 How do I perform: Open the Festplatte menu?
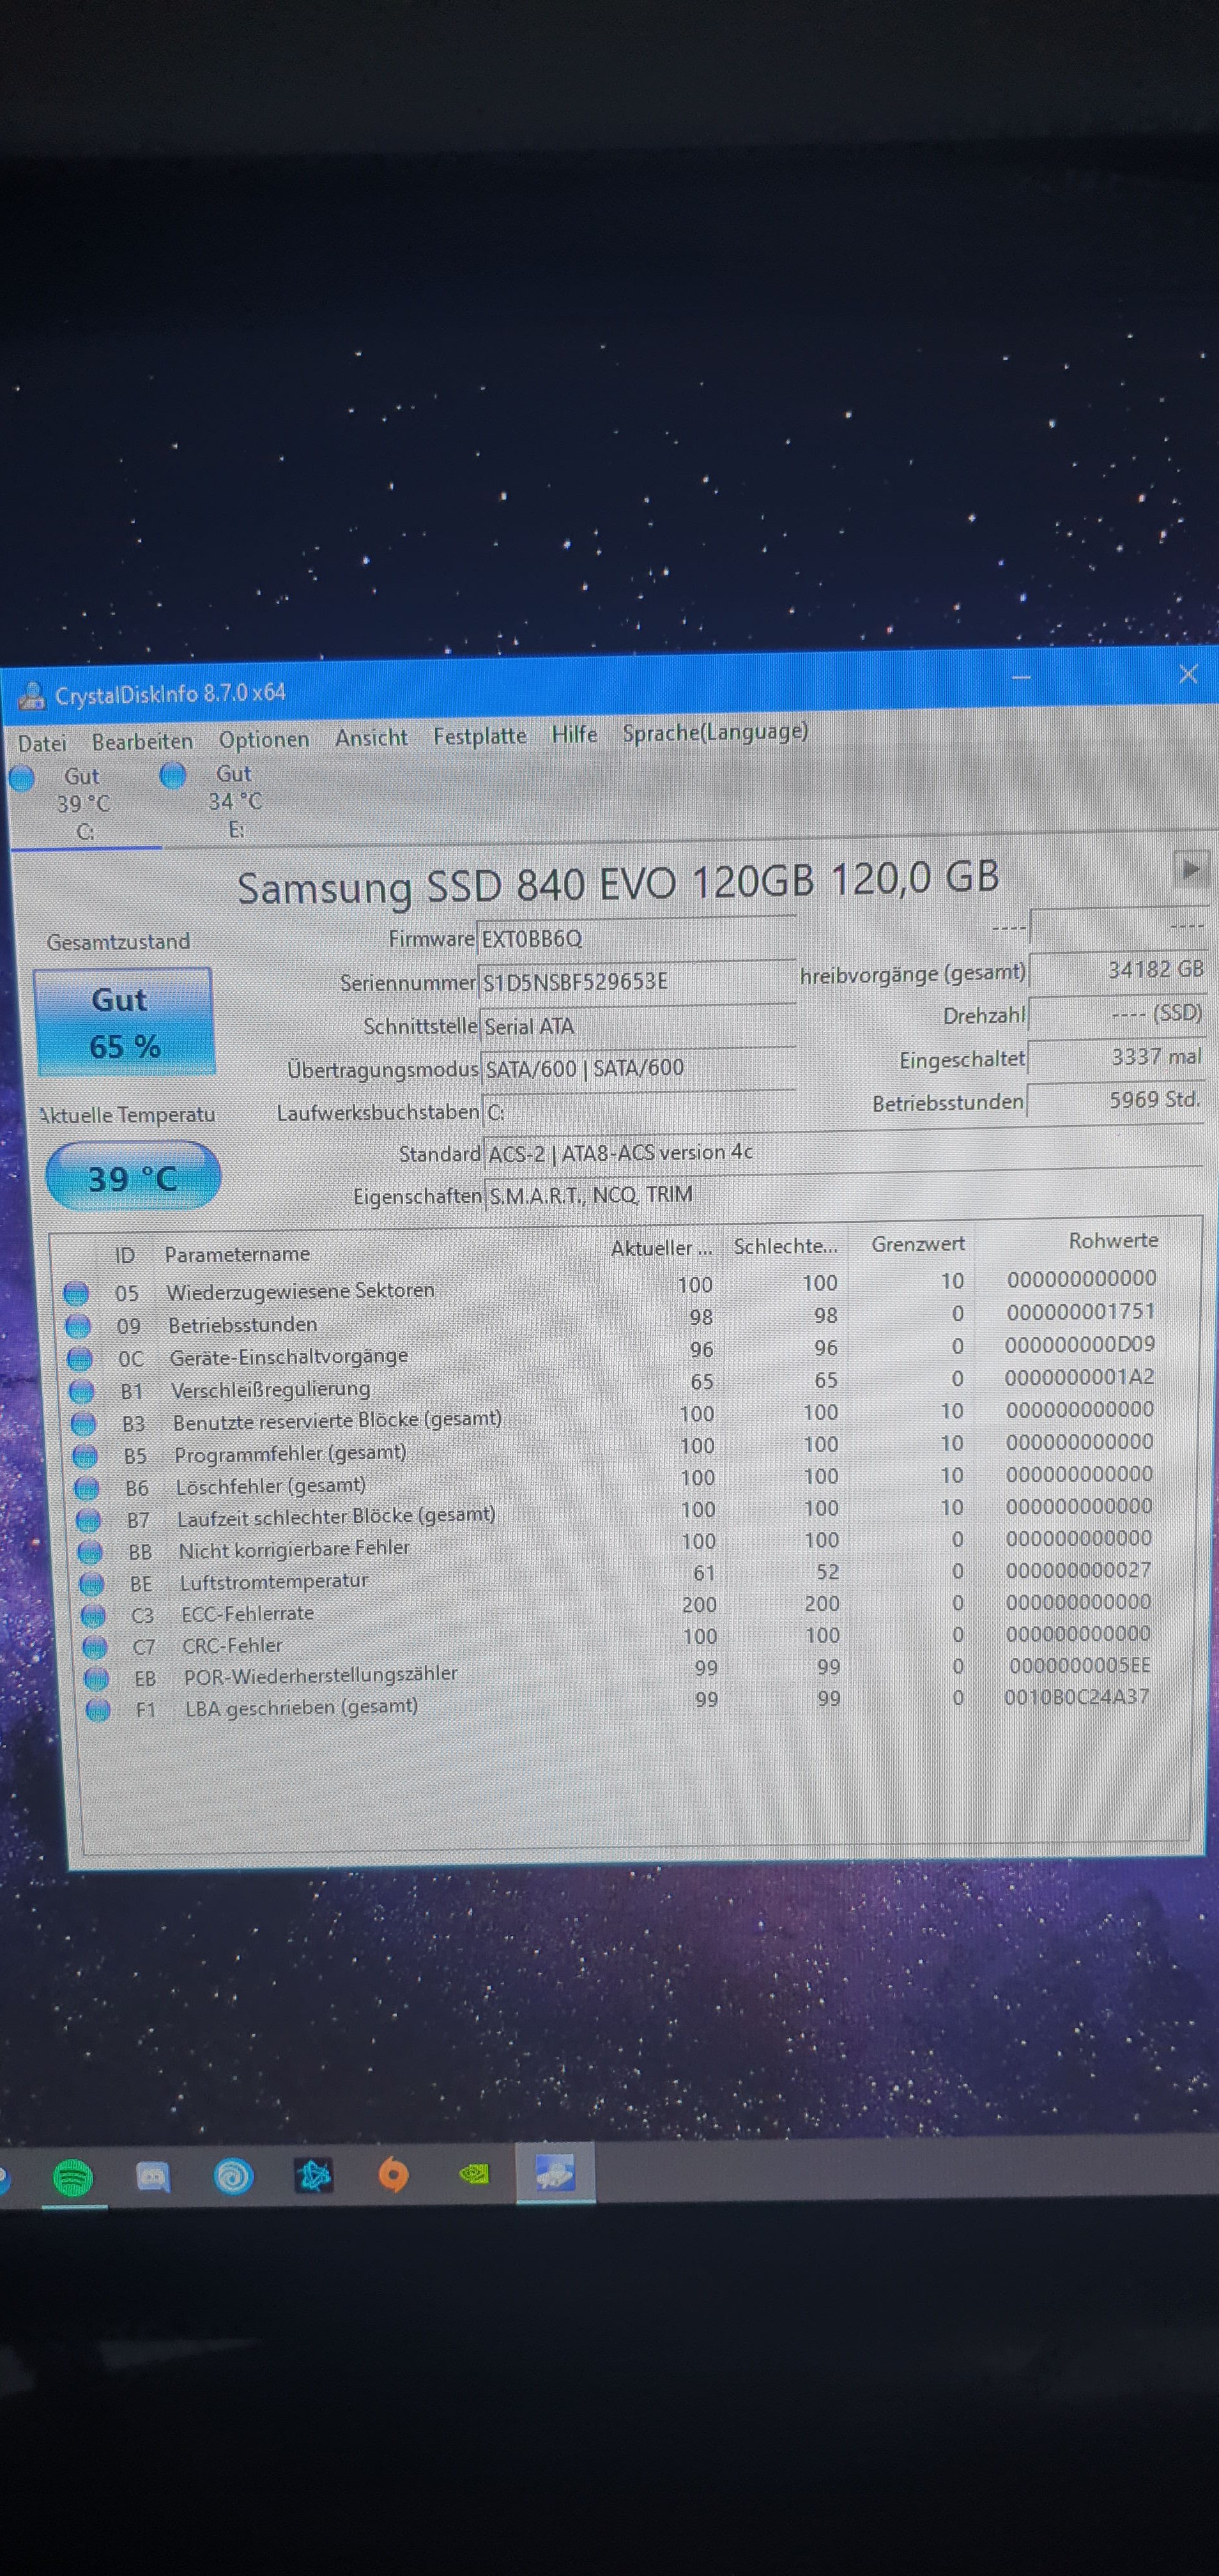[x=479, y=735]
